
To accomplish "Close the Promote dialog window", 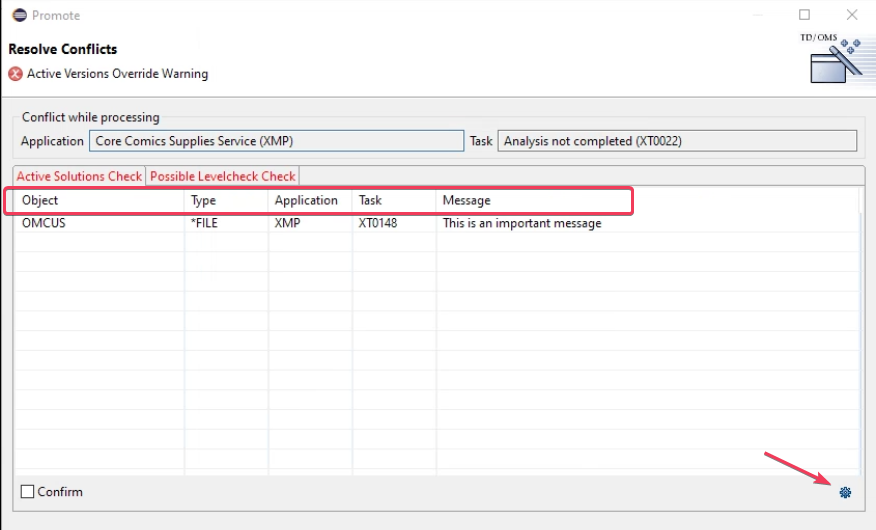I will click(852, 15).
